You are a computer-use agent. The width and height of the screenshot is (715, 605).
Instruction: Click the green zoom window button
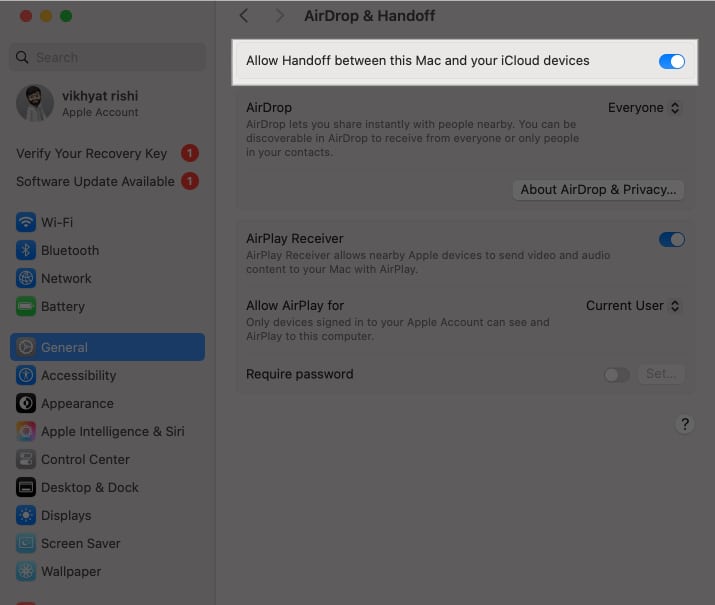(66, 16)
